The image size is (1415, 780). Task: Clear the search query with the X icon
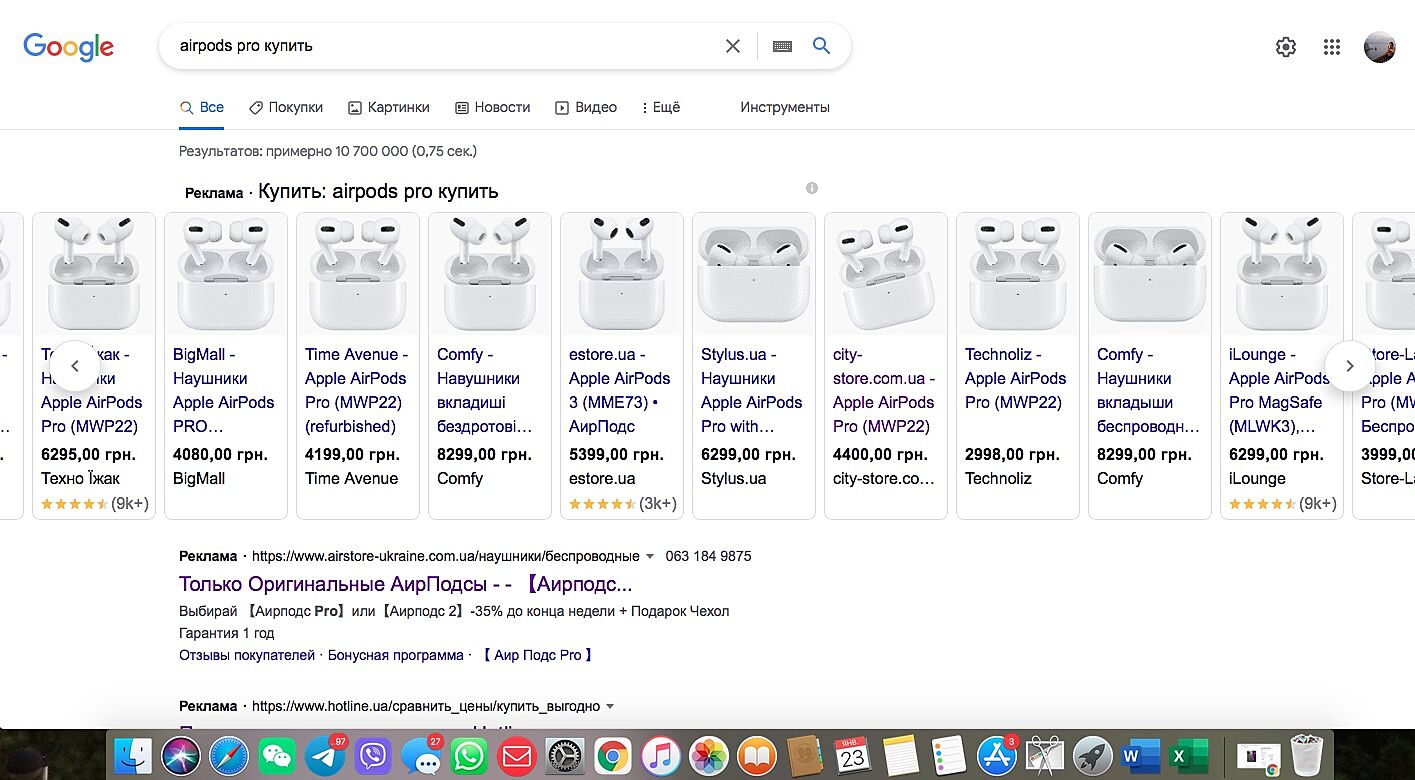733,46
